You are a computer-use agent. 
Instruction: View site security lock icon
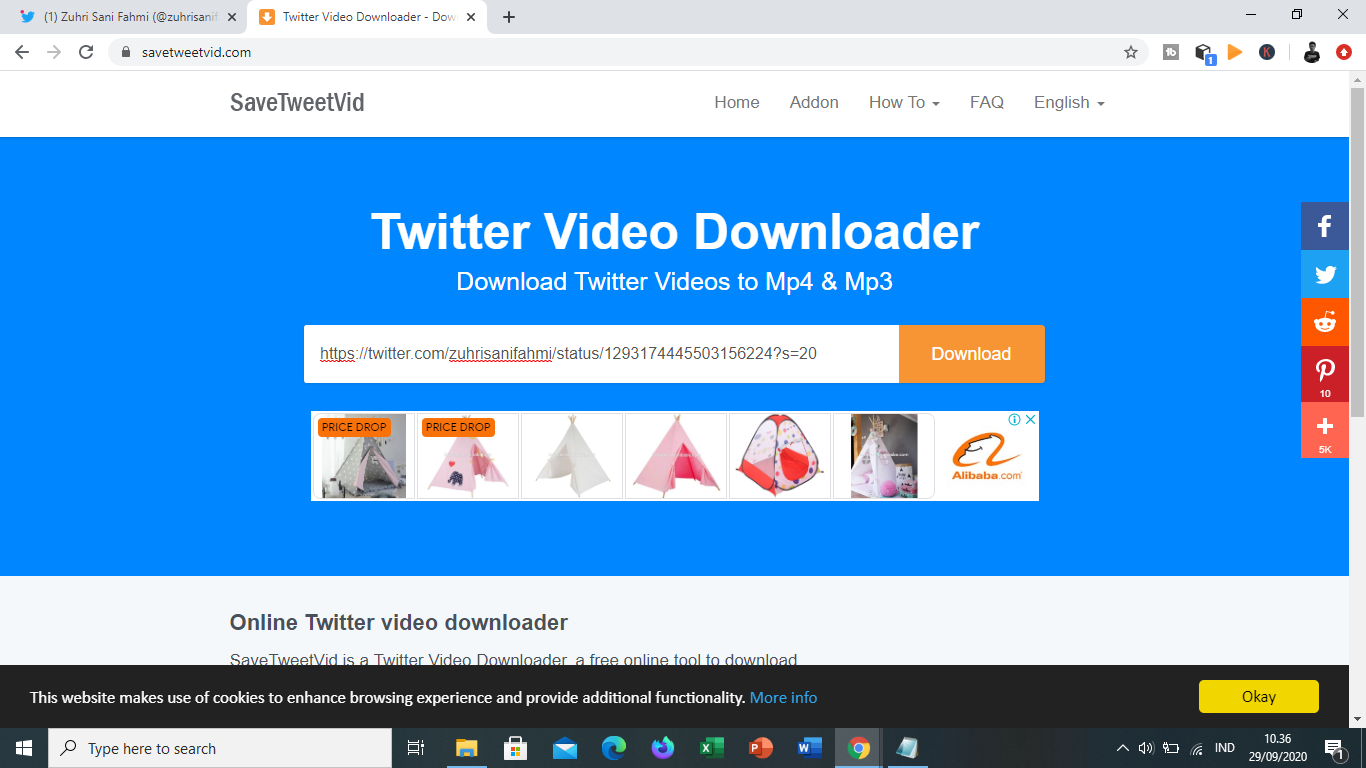pos(126,52)
